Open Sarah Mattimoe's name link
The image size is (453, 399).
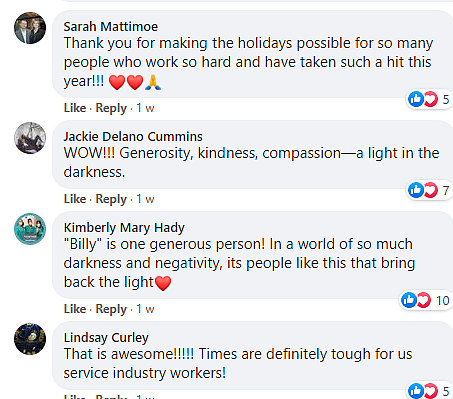click(111, 27)
